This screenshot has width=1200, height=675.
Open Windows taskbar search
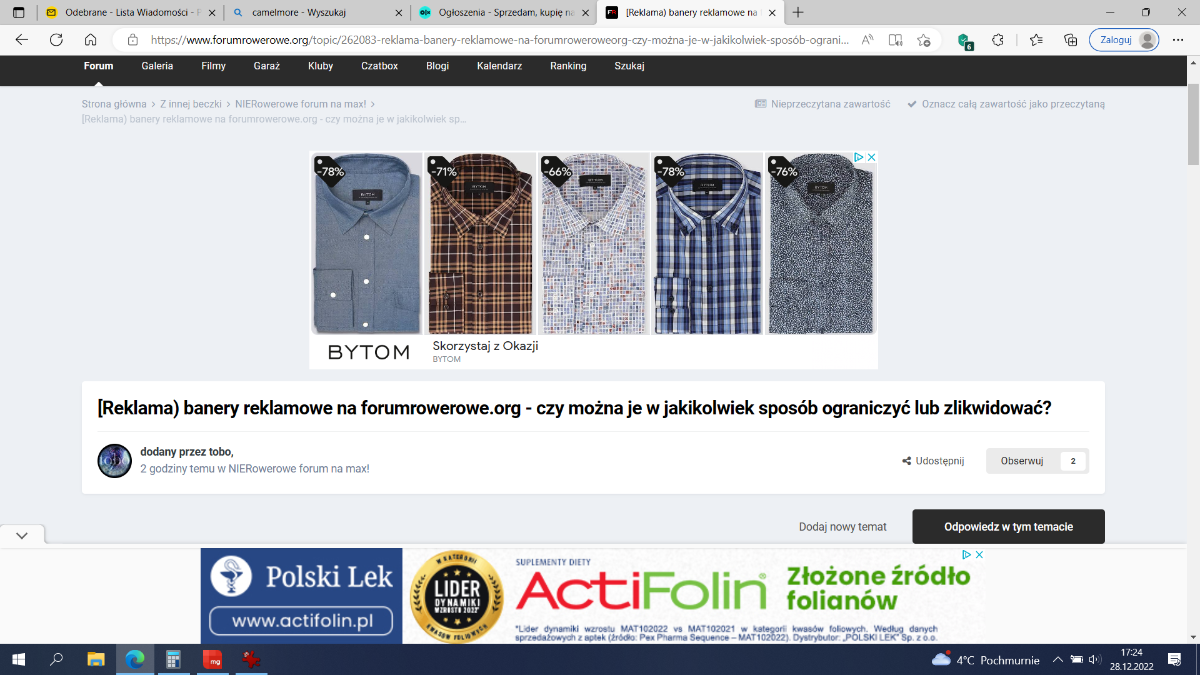[56, 660]
